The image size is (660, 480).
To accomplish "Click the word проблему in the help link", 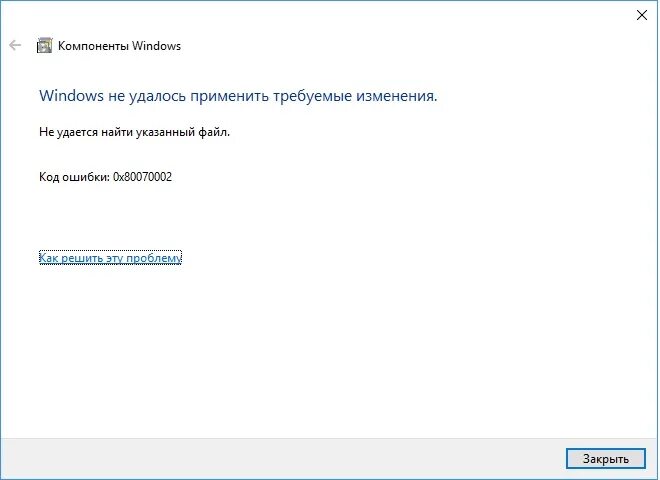I will point(154,258).
